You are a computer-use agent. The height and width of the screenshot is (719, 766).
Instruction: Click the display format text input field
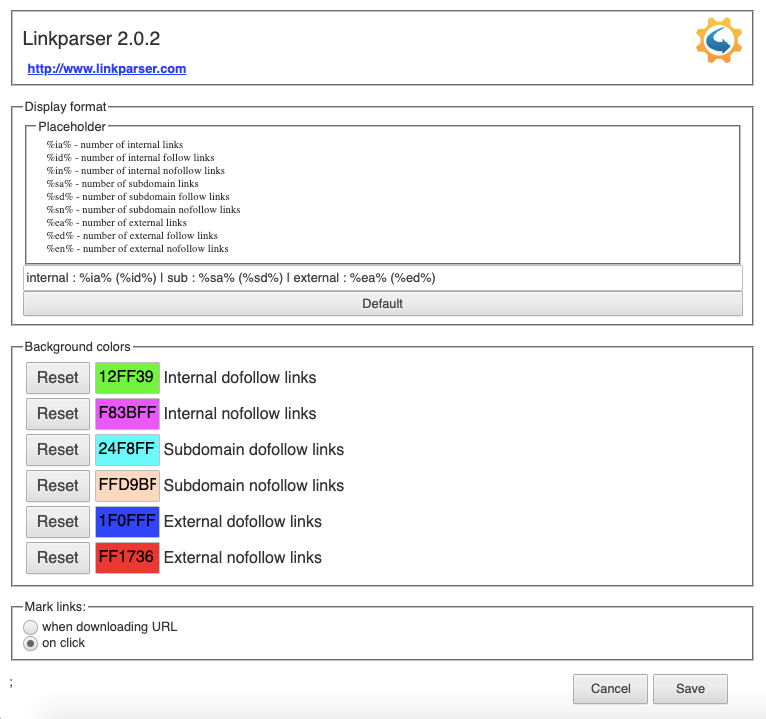tap(383, 278)
